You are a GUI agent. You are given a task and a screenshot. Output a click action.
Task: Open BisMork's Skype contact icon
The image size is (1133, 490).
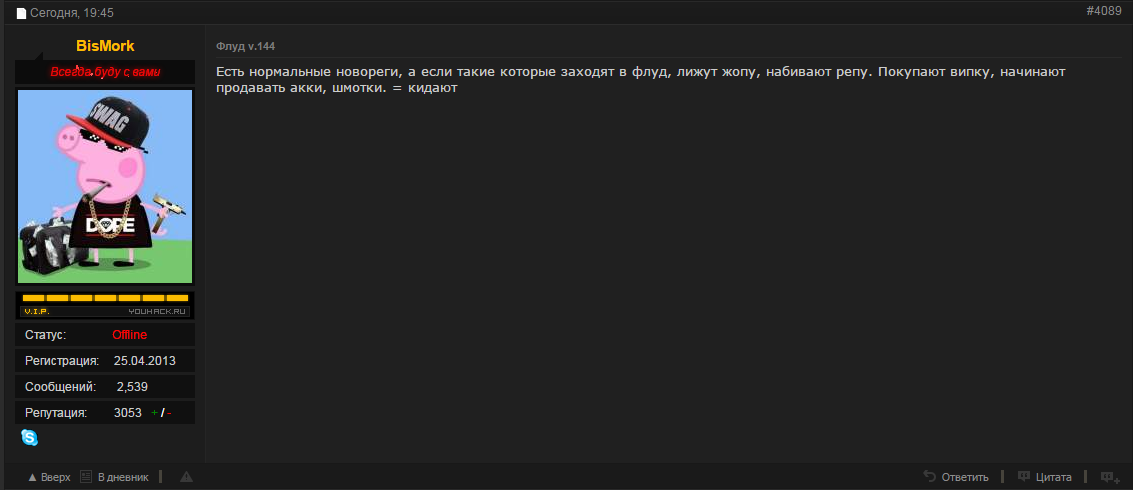[30, 437]
